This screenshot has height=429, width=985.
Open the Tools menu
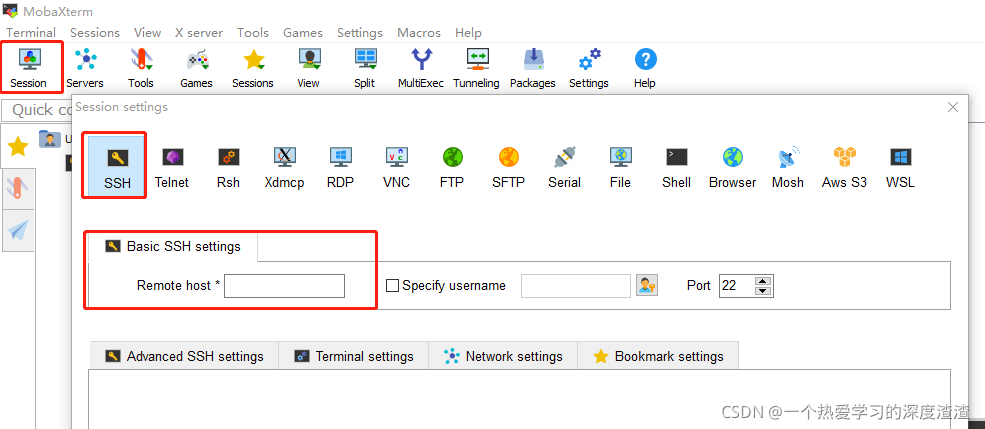(253, 33)
